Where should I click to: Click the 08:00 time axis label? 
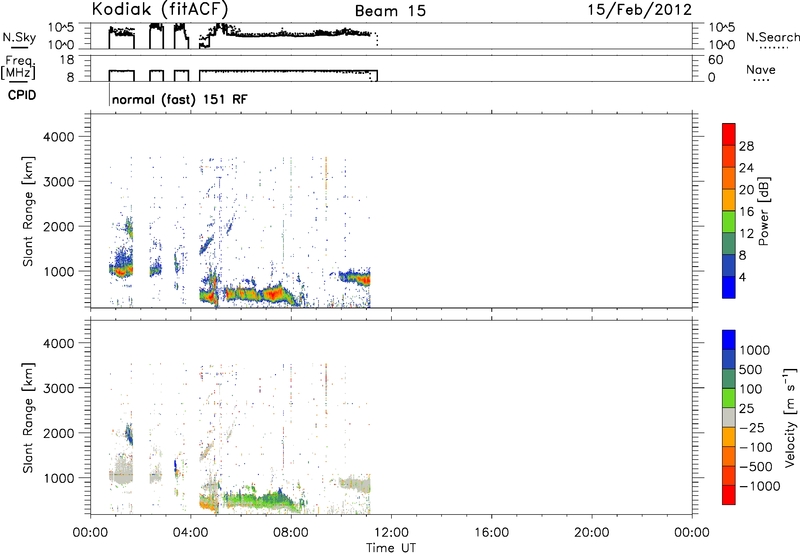290,533
